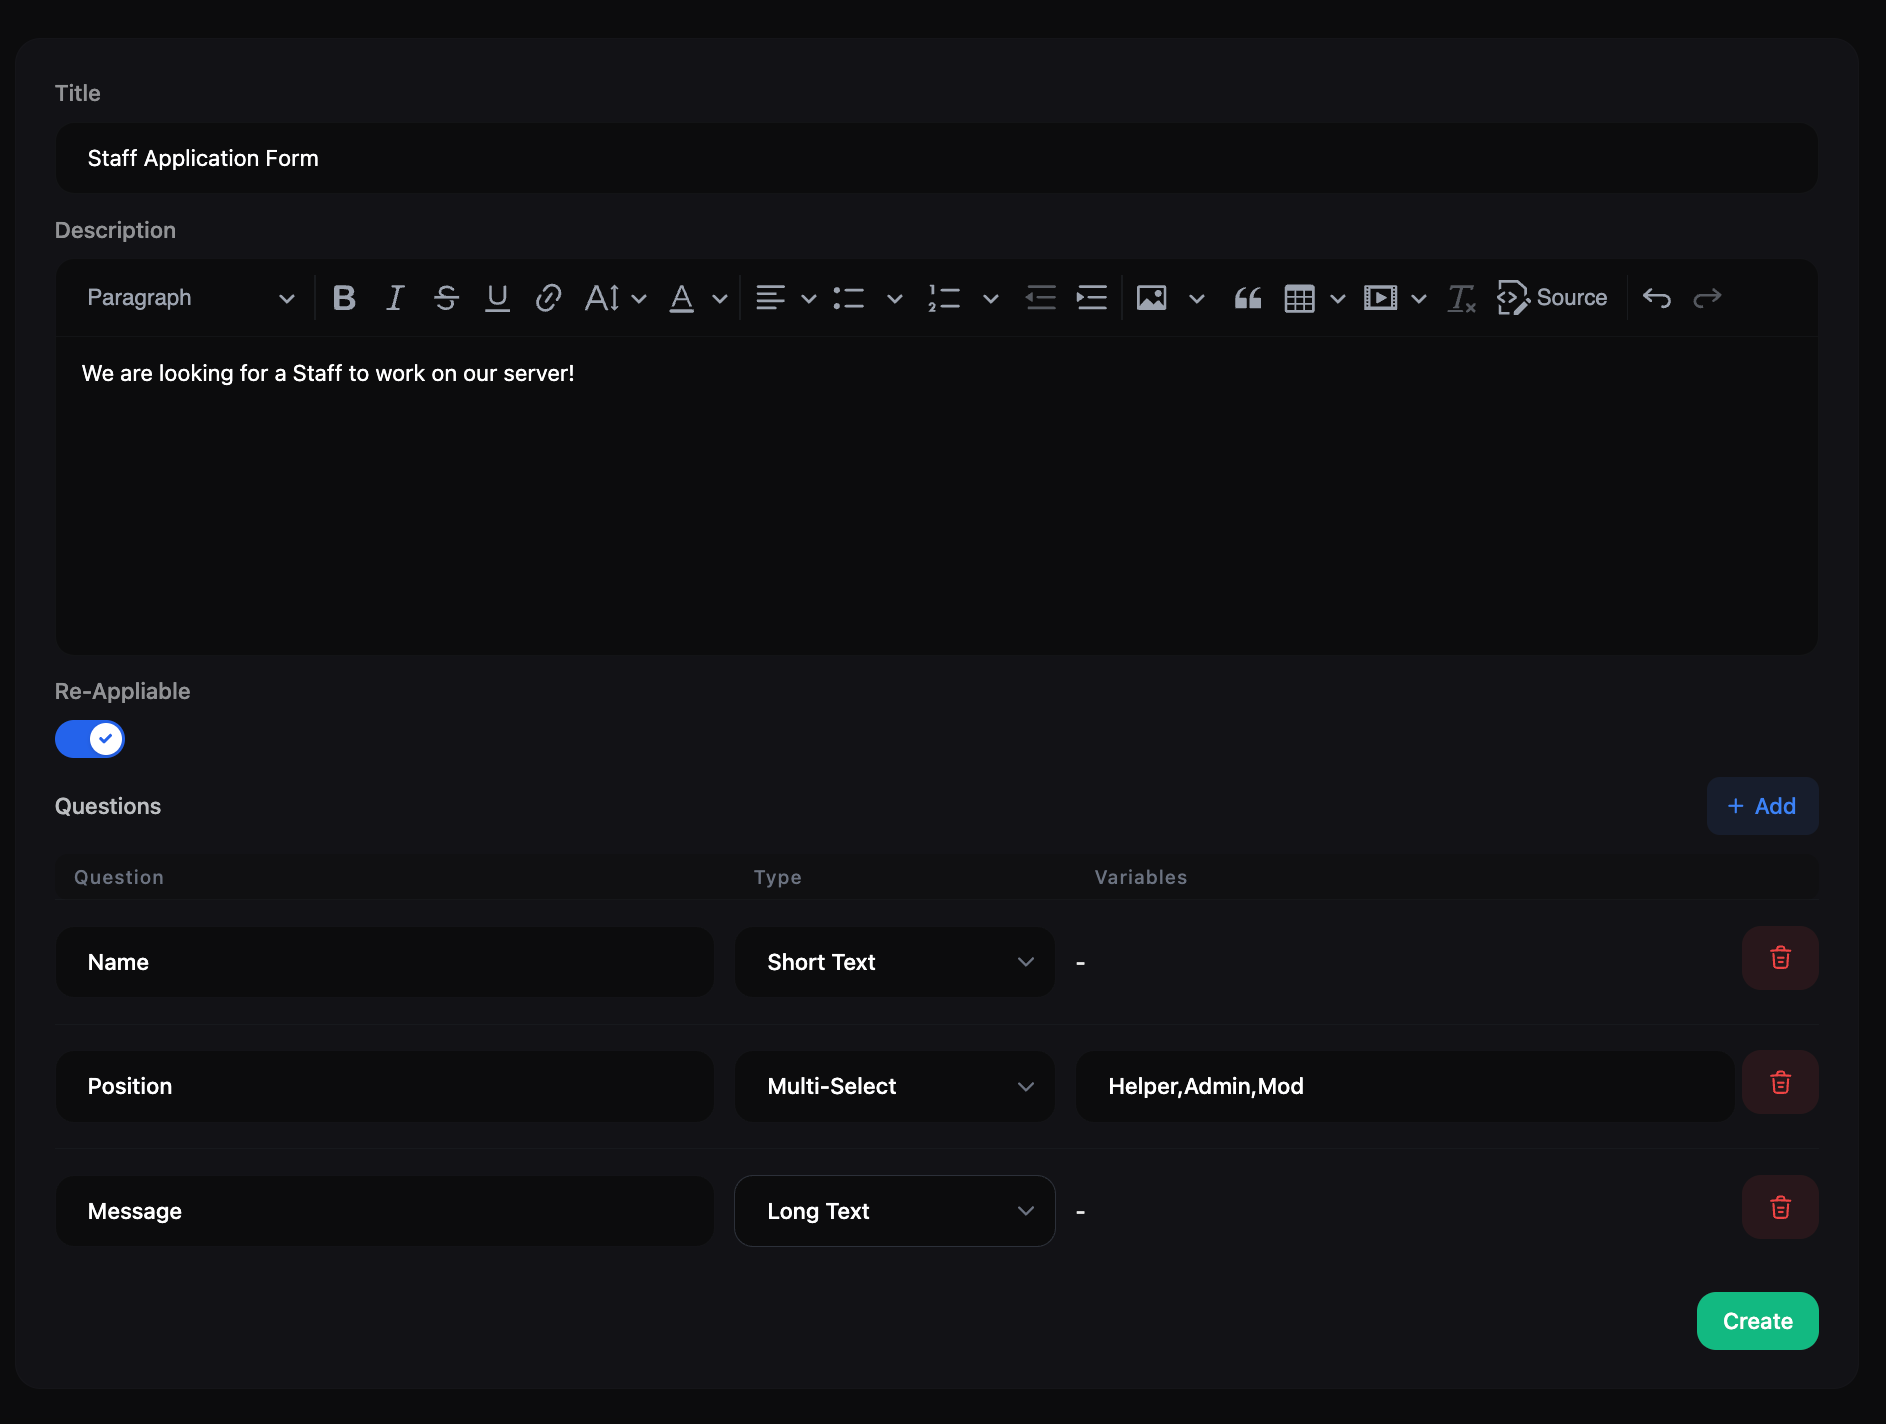The height and width of the screenshot is (1424, 1886).
Task: Expand font size options arrow
Action: 639,299
